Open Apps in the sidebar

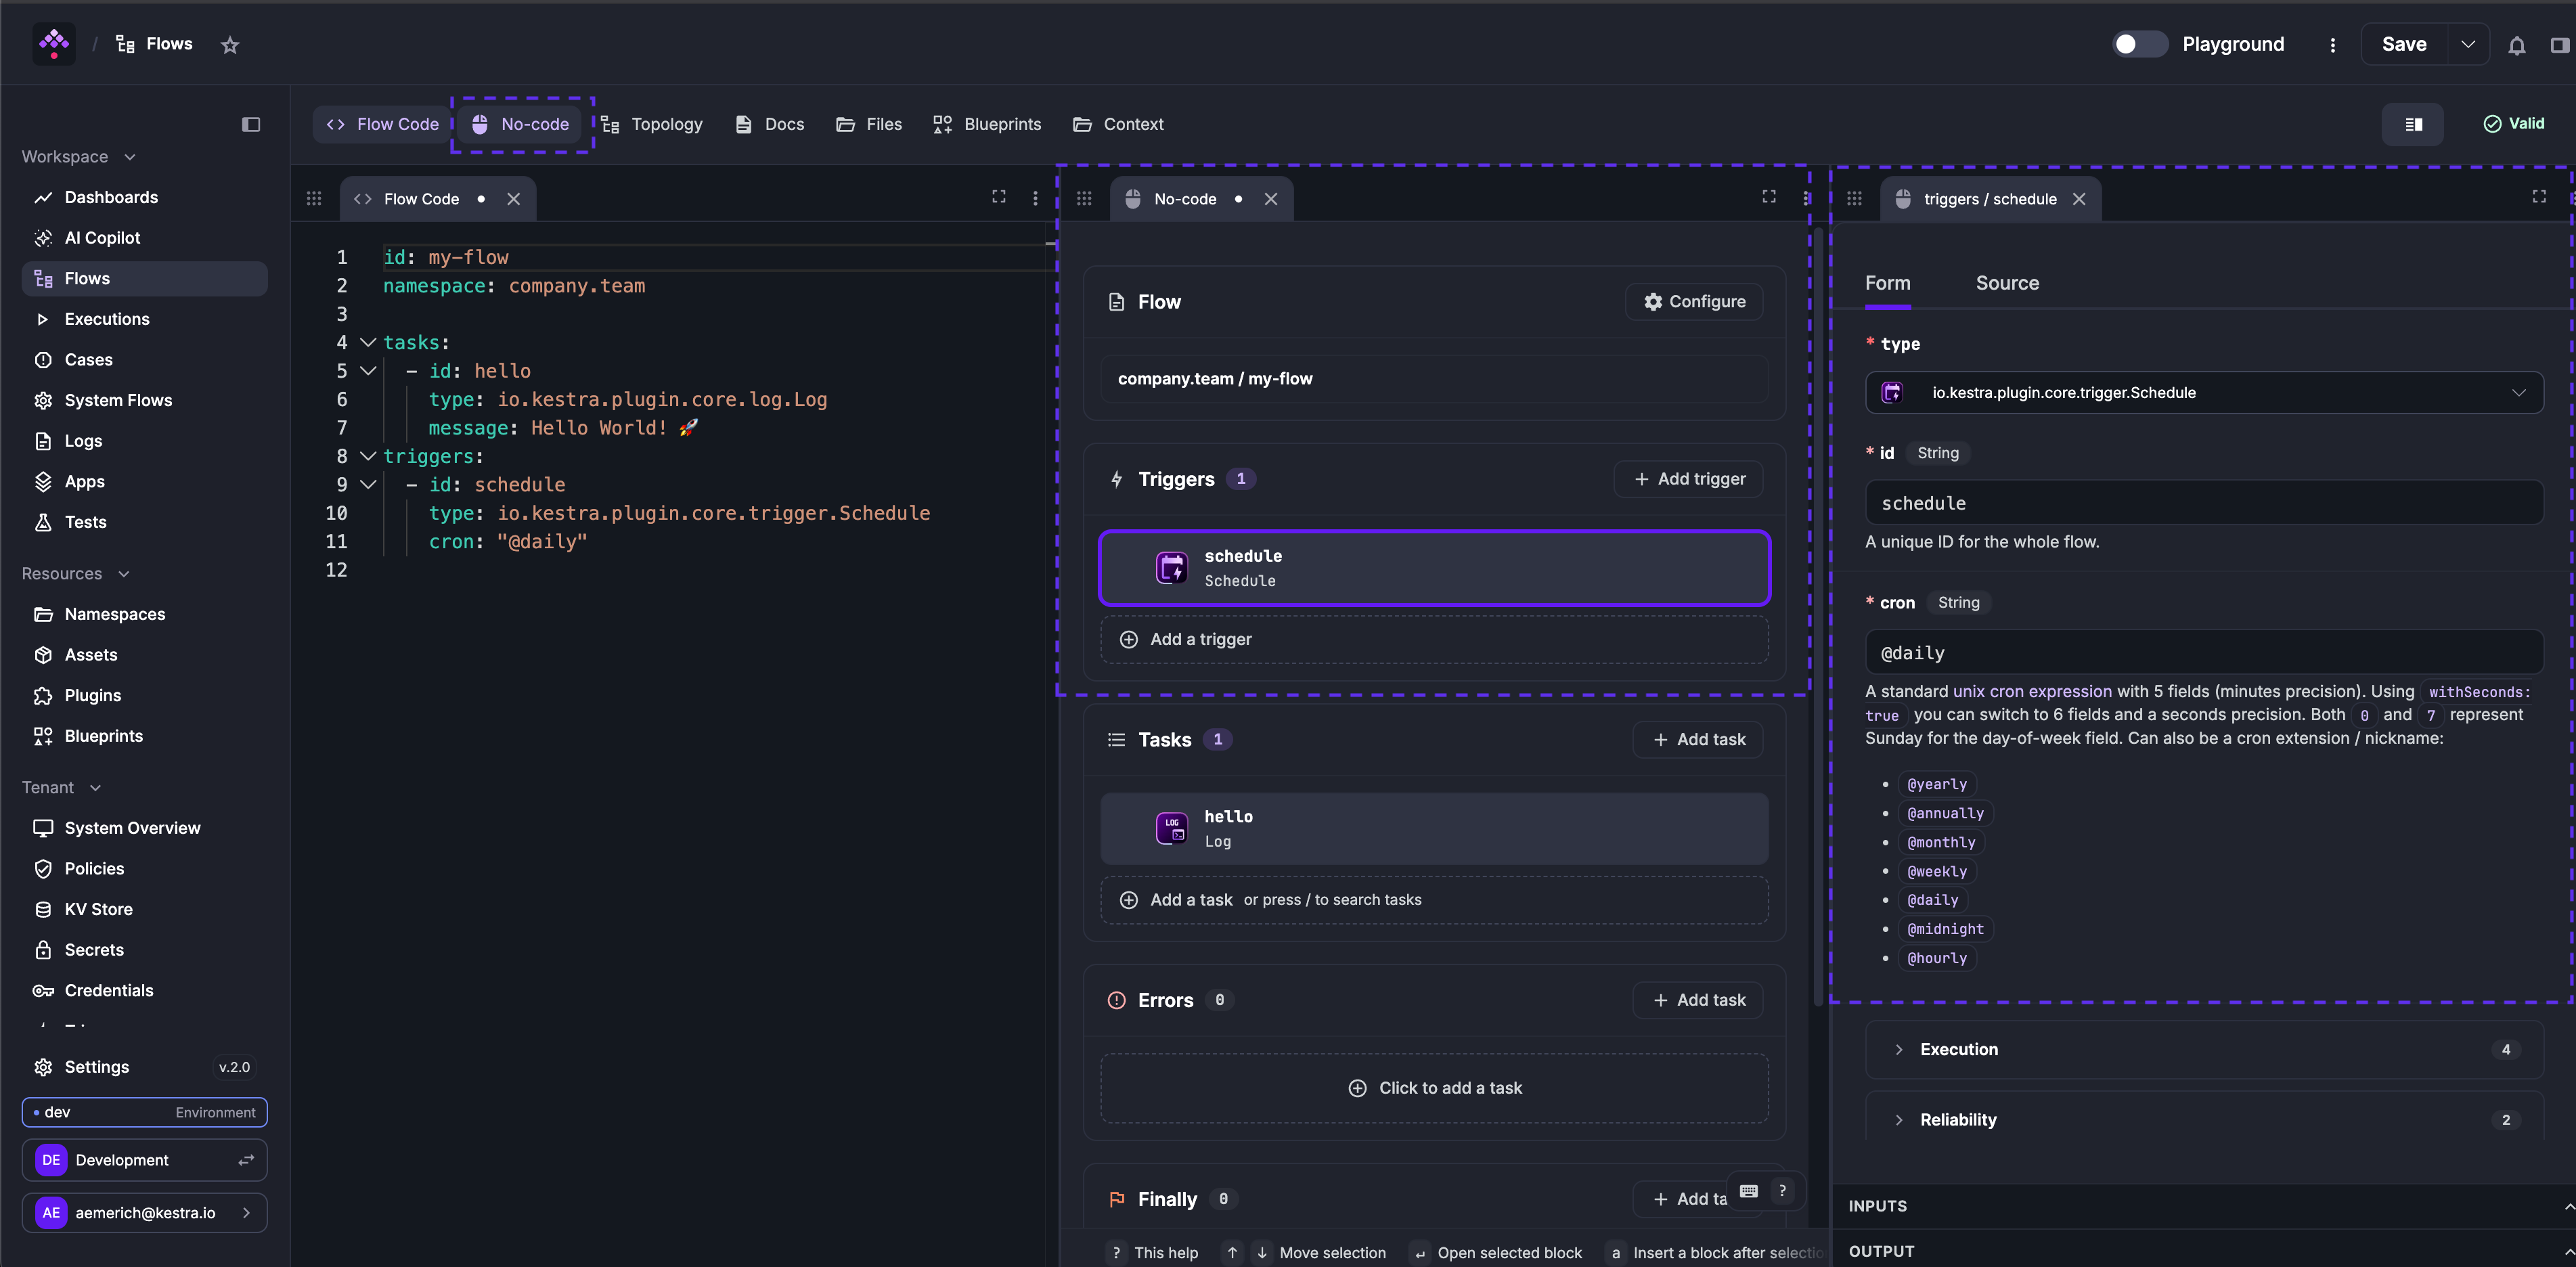click(144, 481)
